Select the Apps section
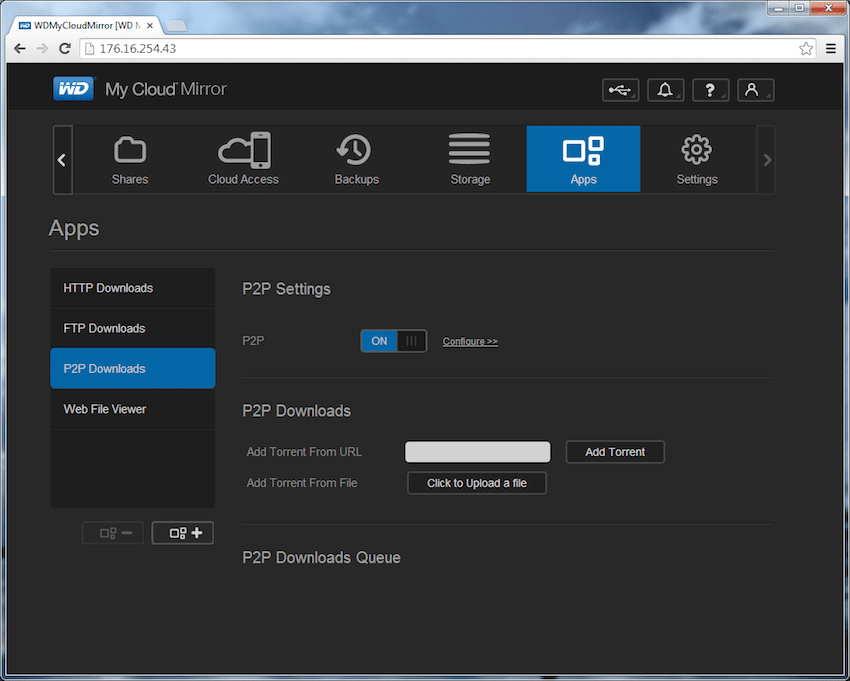 point(583,159)
